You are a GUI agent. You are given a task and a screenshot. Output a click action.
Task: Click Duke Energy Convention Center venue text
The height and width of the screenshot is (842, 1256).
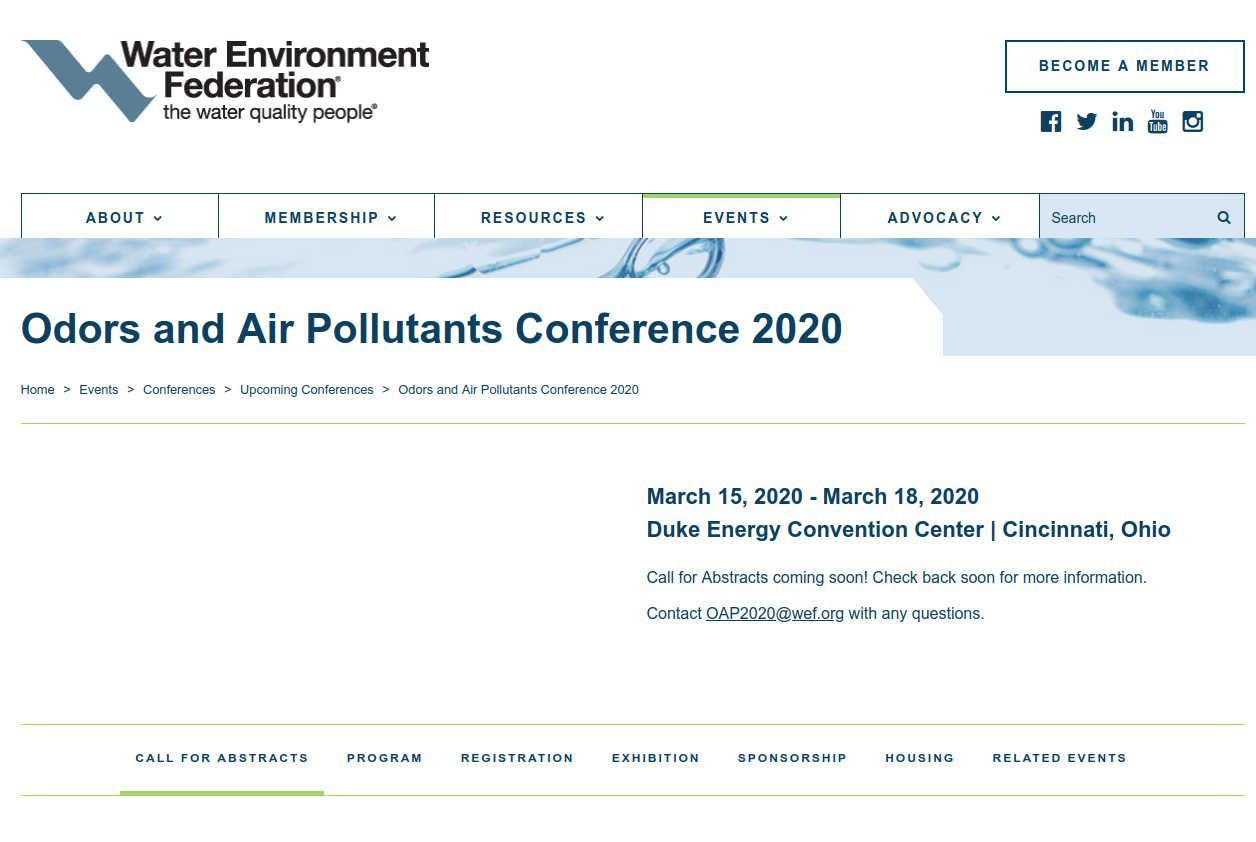coord(815,530)
